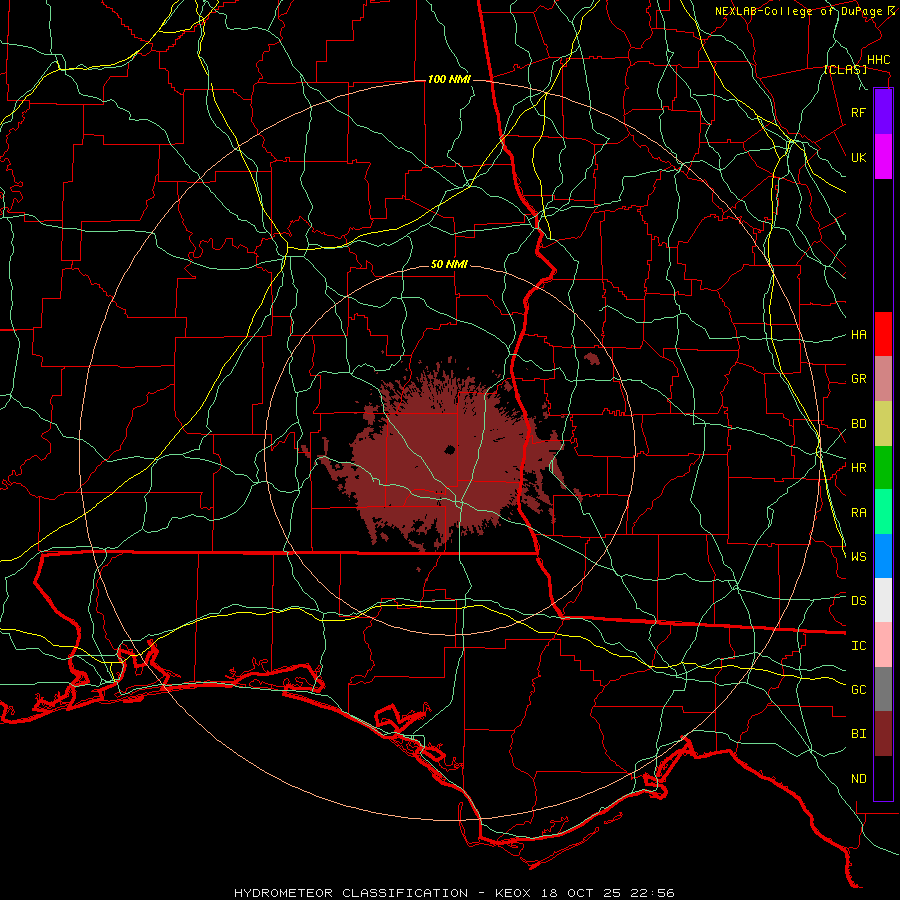Image resolution: width=900 pixels, height=900 pixels.
Task: Click the RA light green legend swatch
Action: pyautogui.click(x=883, y=512)
